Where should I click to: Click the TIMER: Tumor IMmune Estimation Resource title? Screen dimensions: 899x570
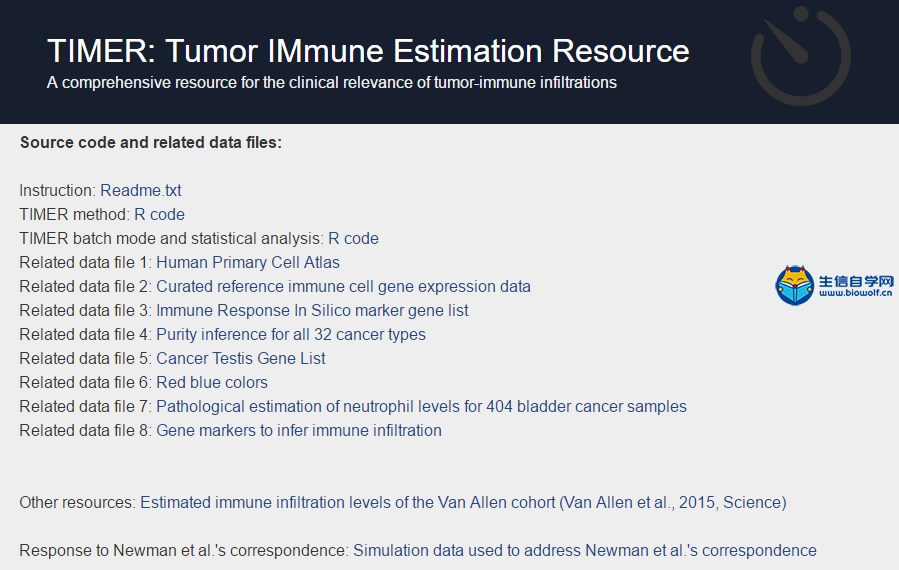[x=368, y=51]
